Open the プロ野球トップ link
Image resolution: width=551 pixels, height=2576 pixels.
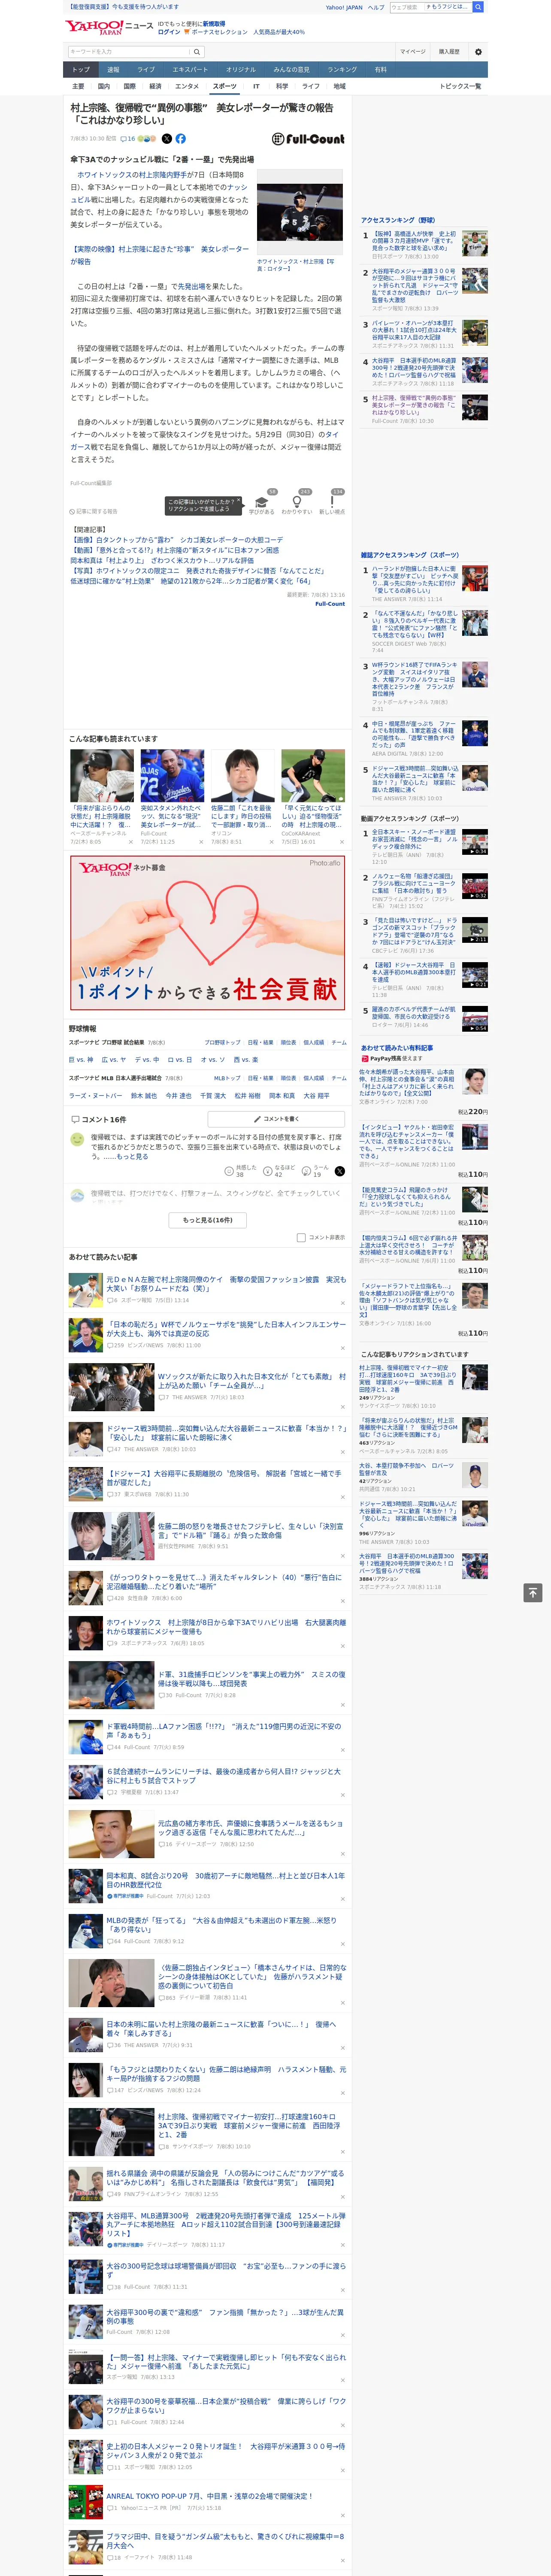222,1042
